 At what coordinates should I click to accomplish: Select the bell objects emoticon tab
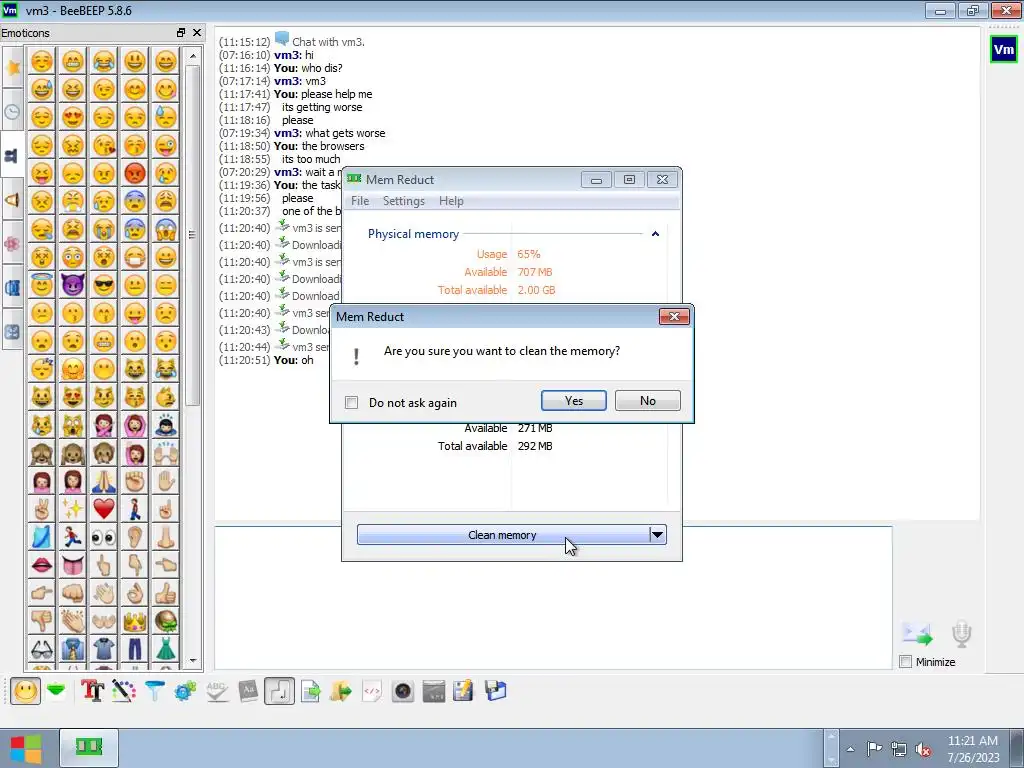pyautogui.click(x=12, y=200)
